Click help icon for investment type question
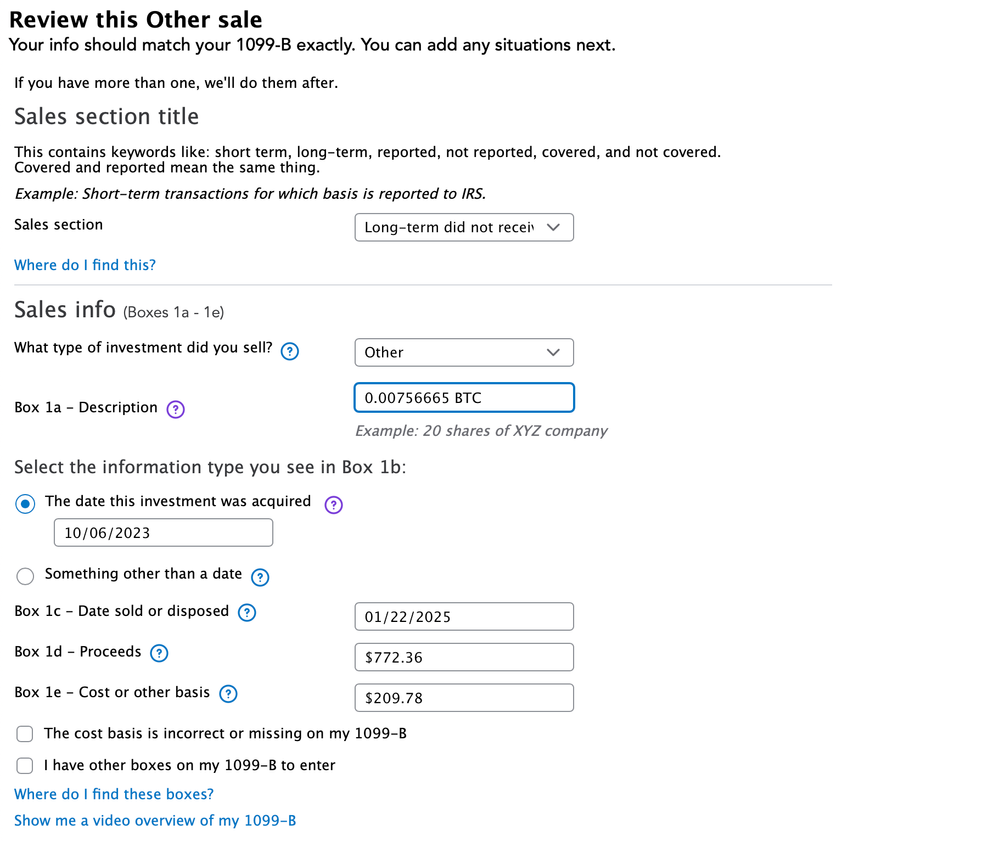Viewport: 999px width, 841px height. click(290, 351)
